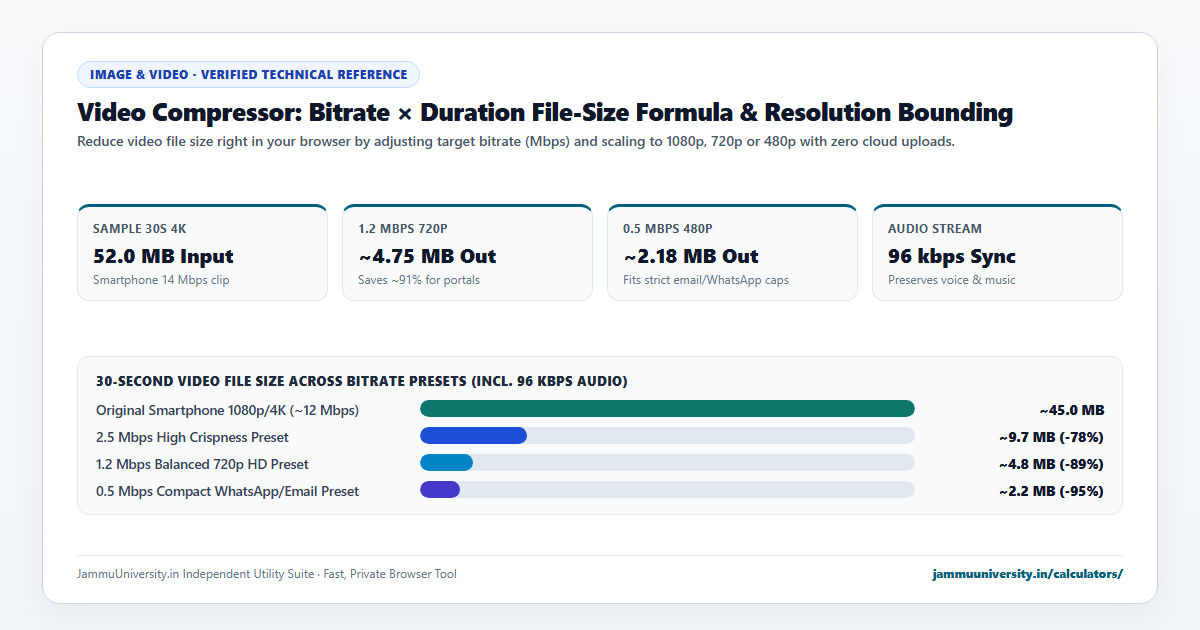
Task: Click the subtitle about reducing video file size
Action: pos(516,141)
